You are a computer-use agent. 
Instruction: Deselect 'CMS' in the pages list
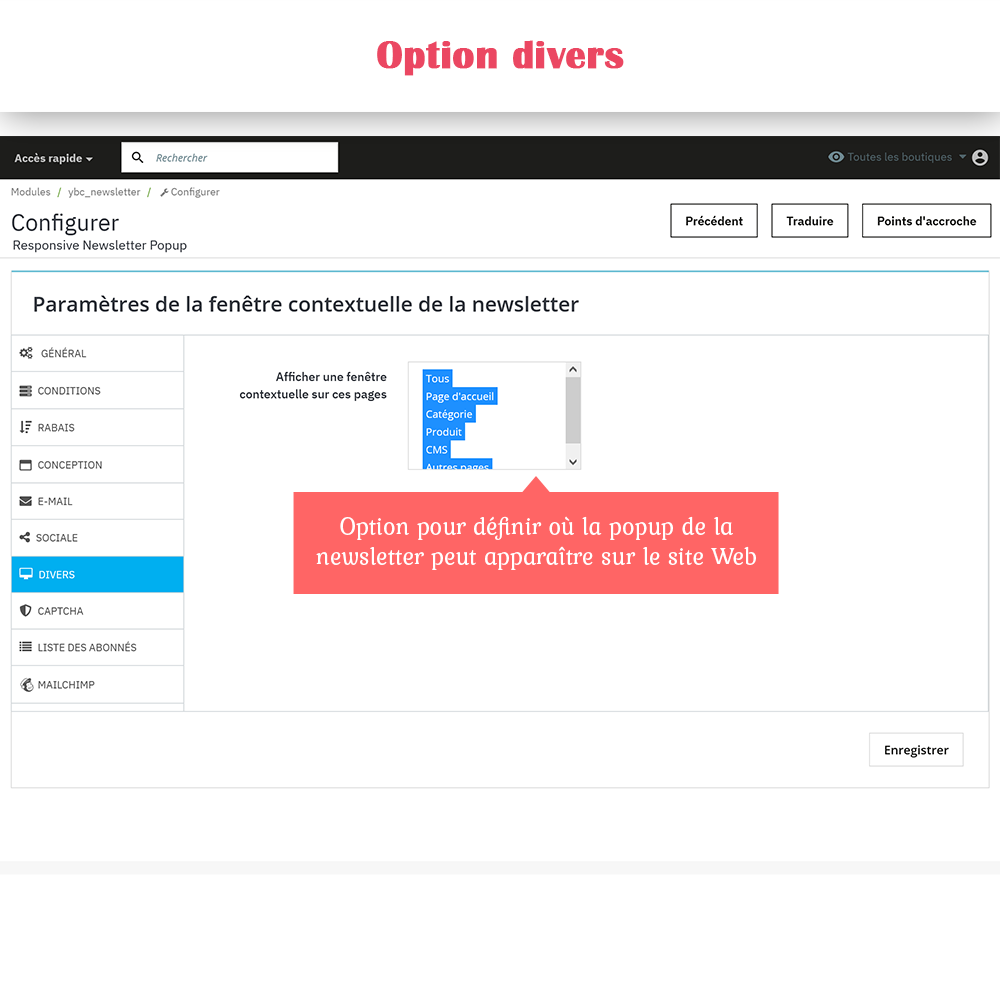coord(436,449)
